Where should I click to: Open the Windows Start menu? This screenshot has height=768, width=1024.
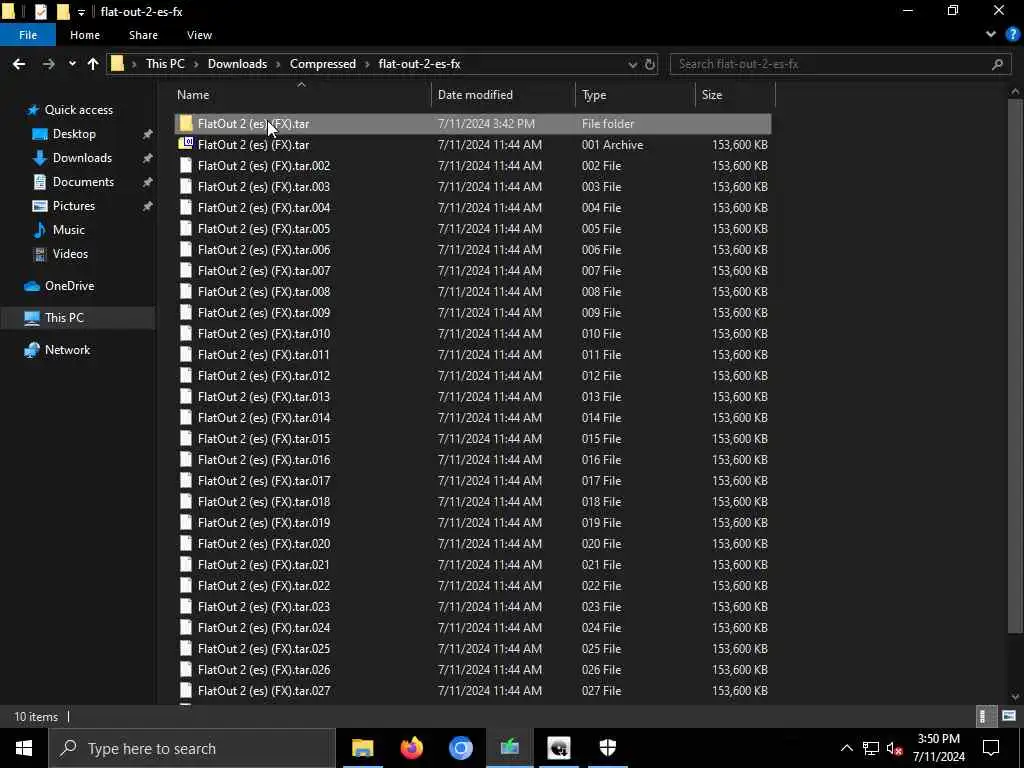tap(24, 748)
